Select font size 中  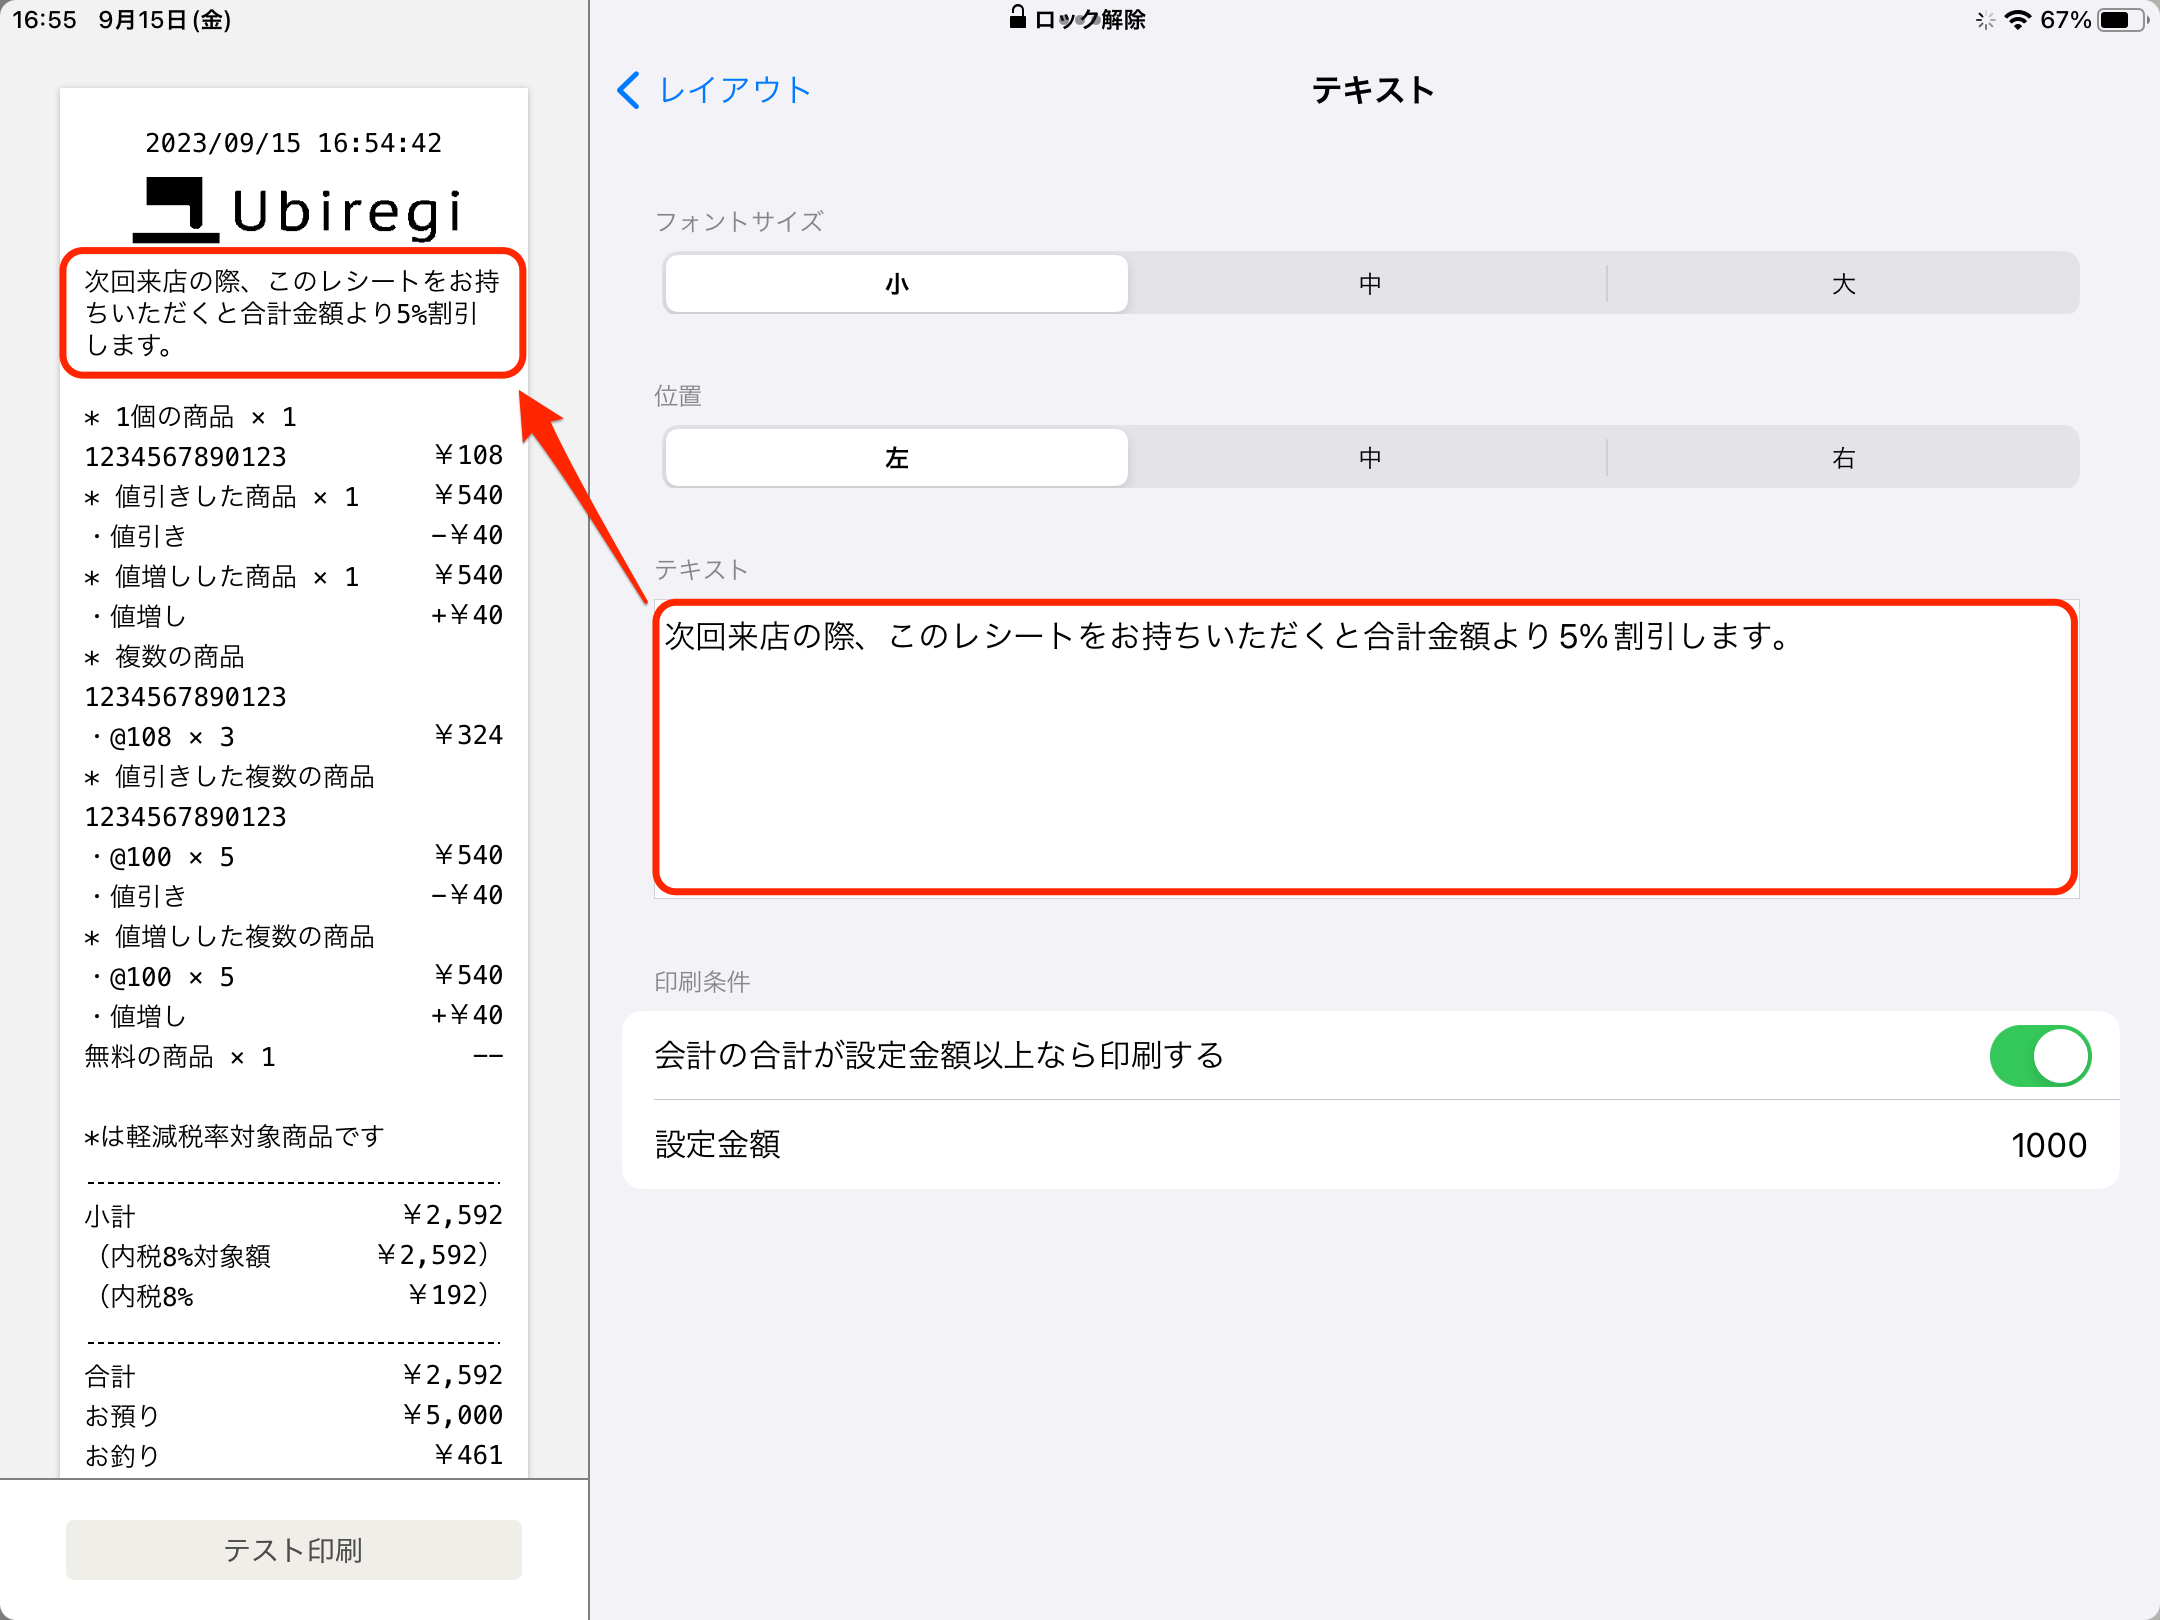(1370, 284)
